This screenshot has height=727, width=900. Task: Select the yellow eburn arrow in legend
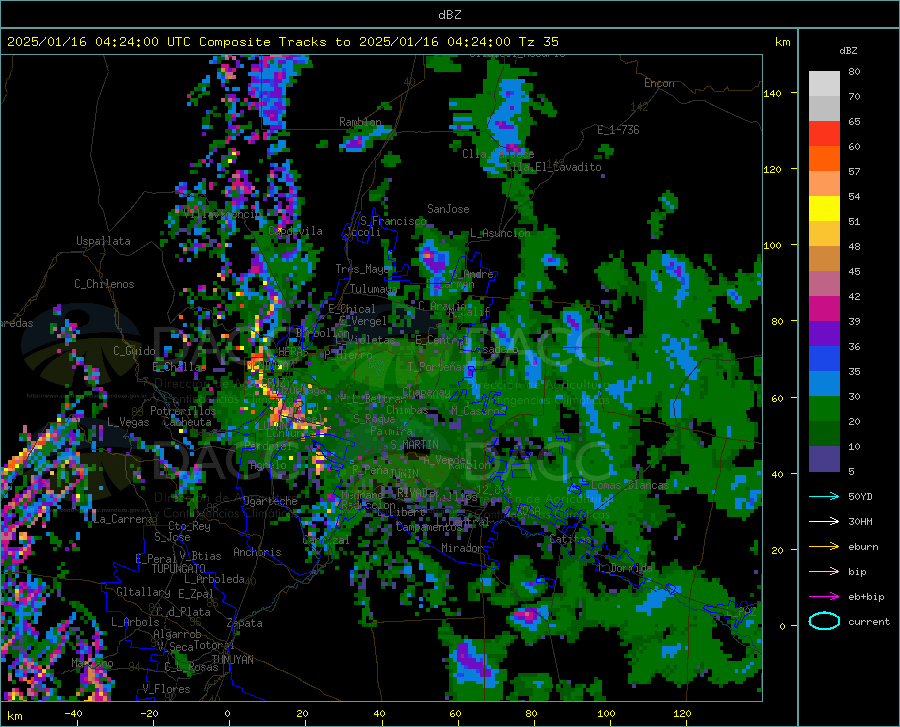824,547
